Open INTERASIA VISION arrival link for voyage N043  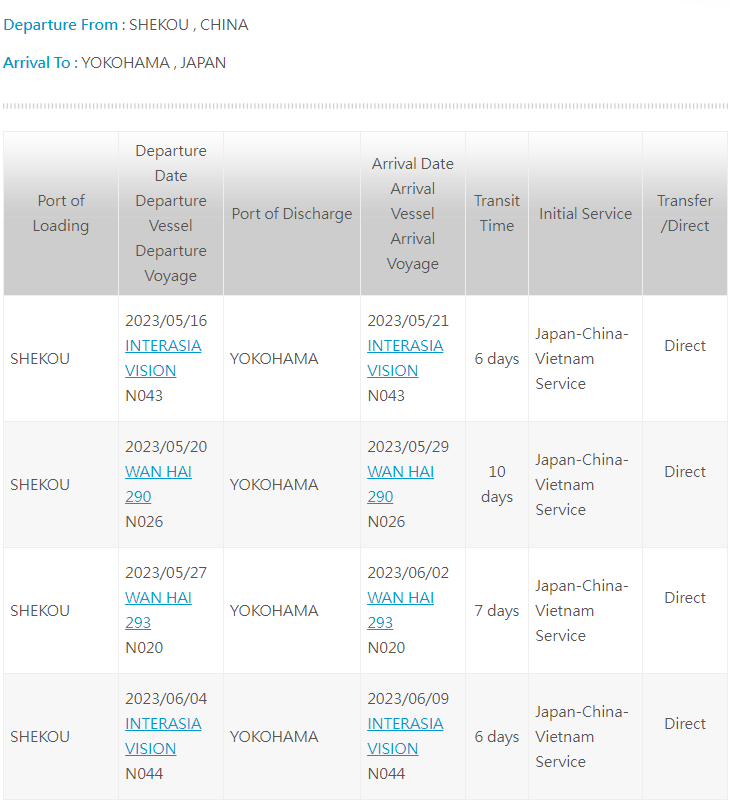404,358
